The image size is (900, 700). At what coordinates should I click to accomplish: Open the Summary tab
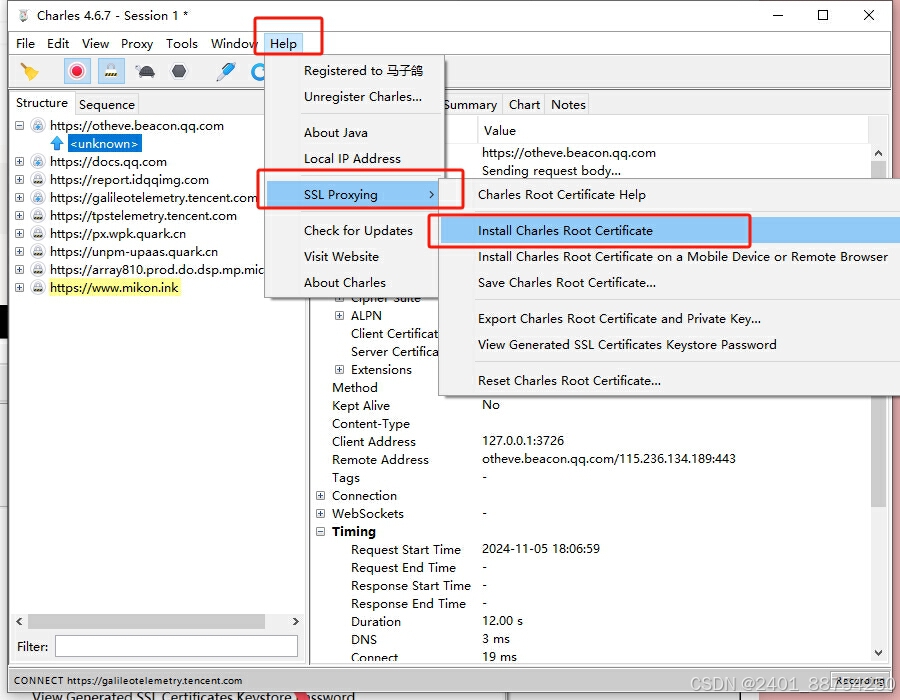click(x=471, y=104)
